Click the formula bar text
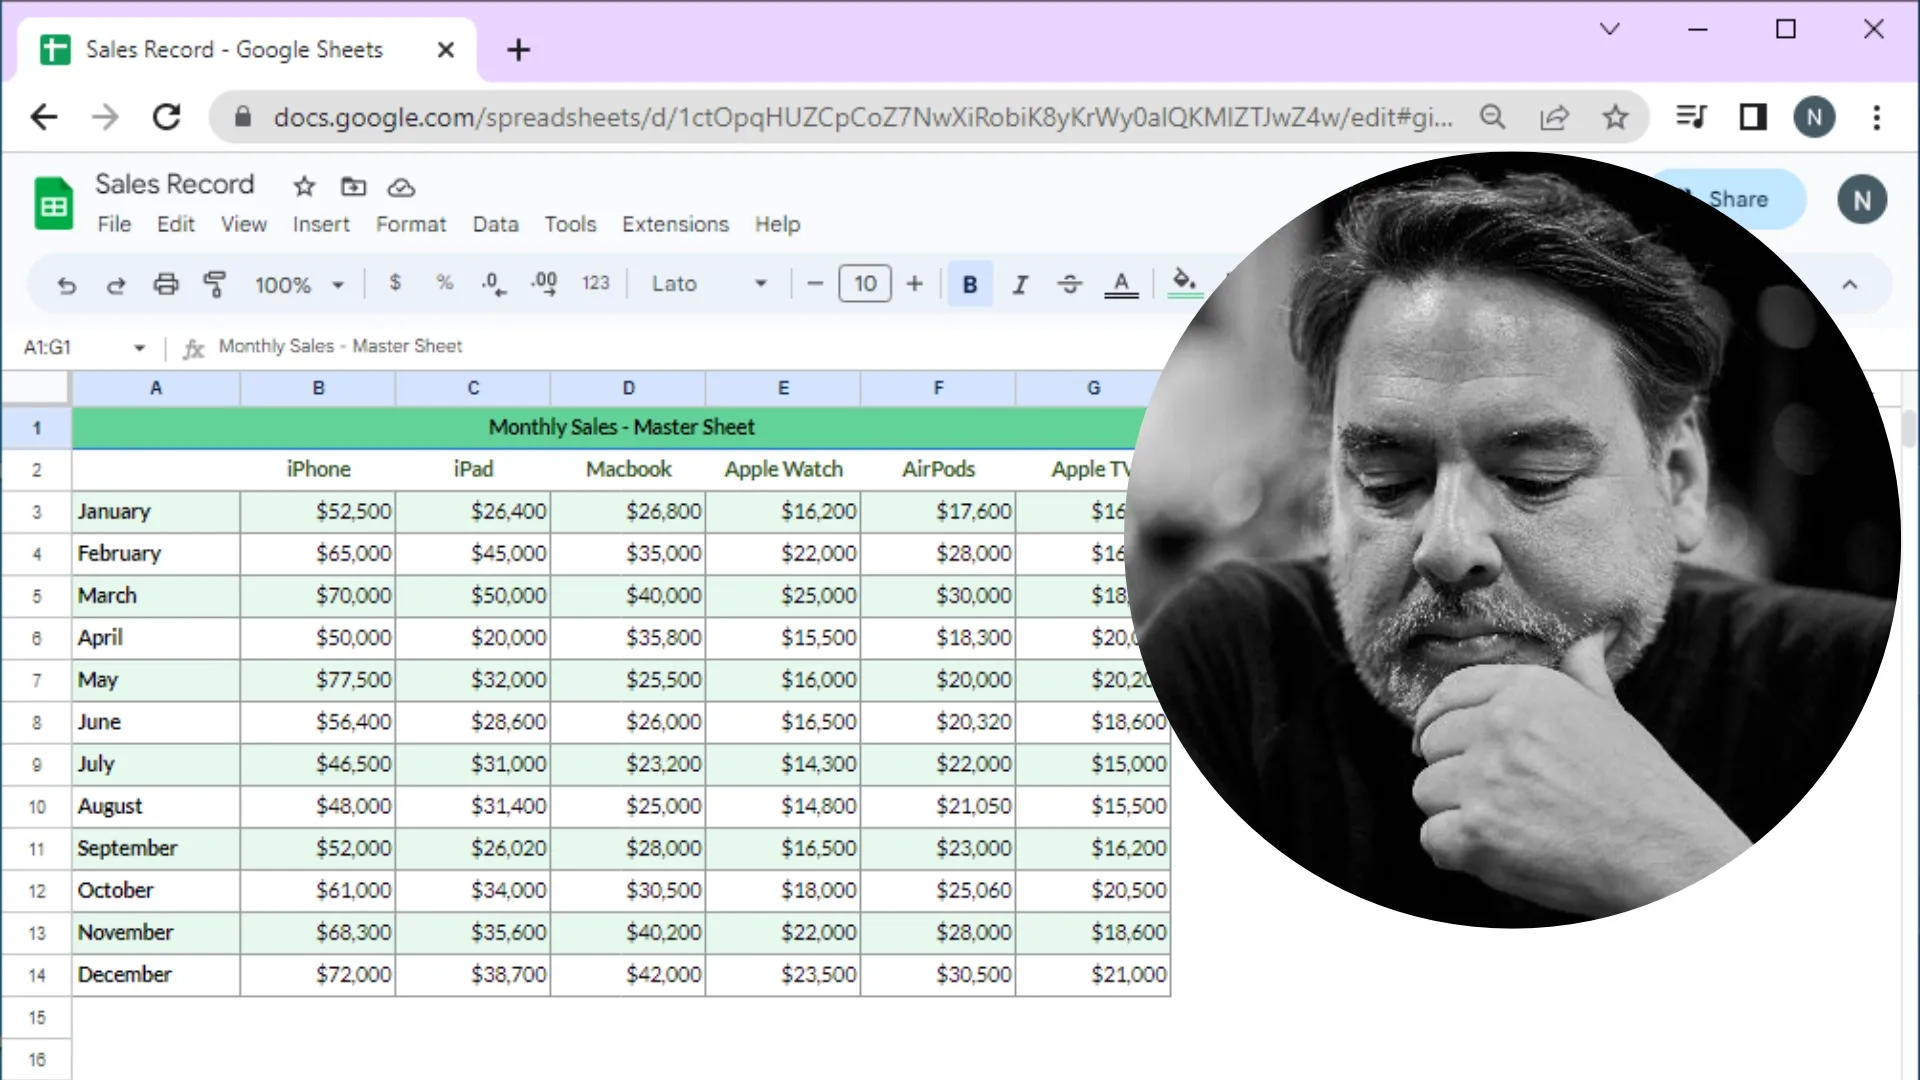The width and height of the screenshot is (1920, 1080). point(340,346)
